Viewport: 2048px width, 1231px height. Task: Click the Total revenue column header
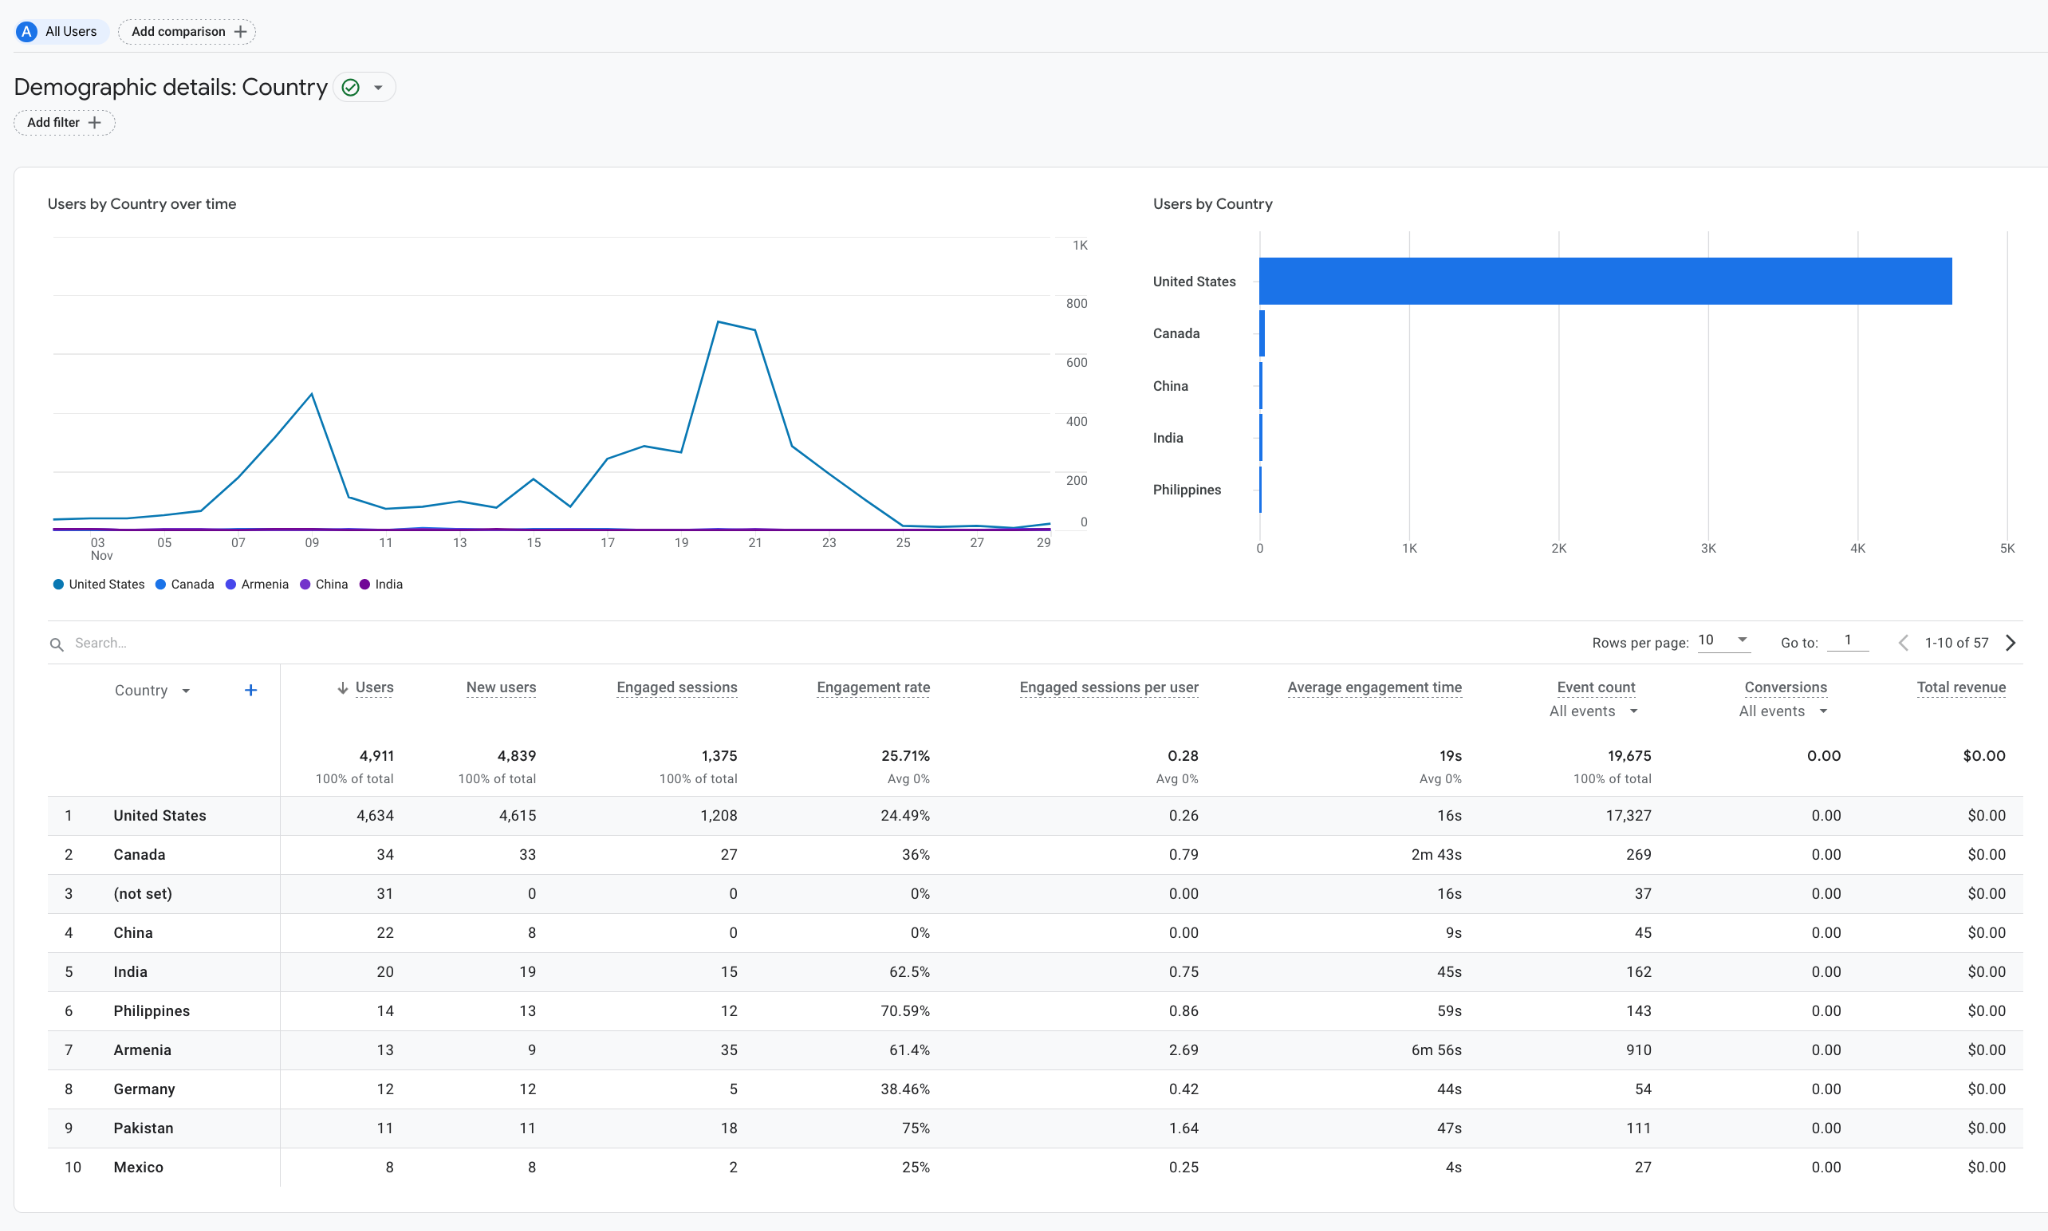click(x=1961, y=688)
